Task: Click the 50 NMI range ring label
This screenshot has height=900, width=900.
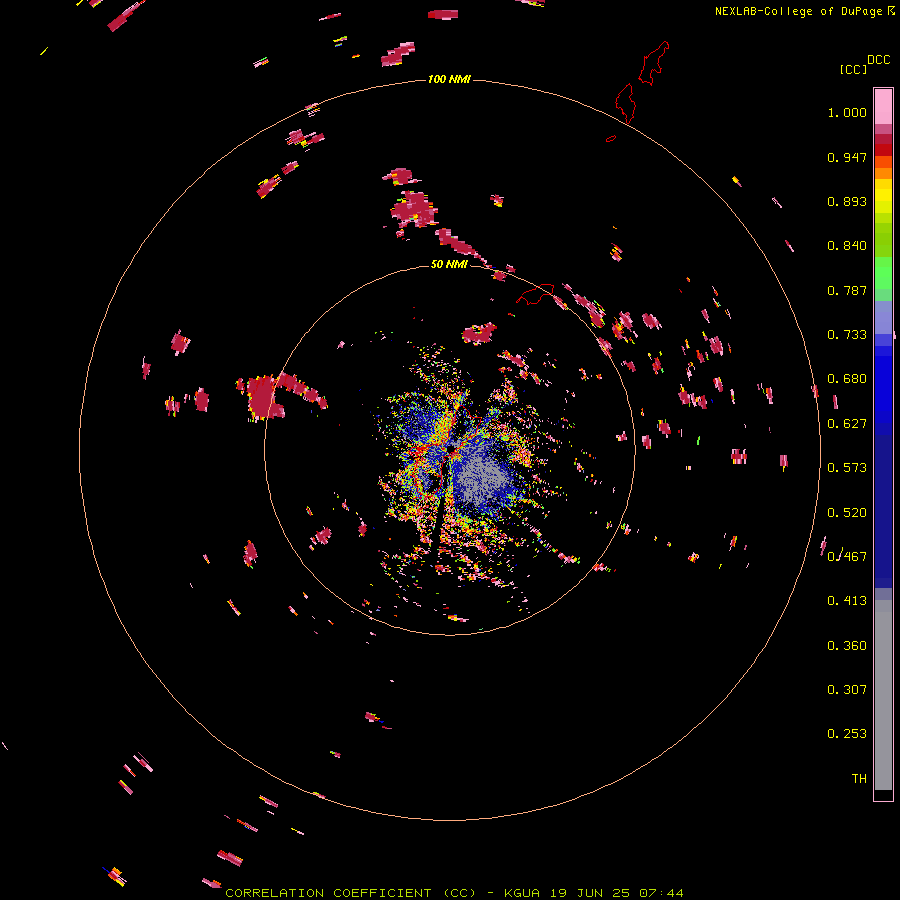Action: coord(449,264)
